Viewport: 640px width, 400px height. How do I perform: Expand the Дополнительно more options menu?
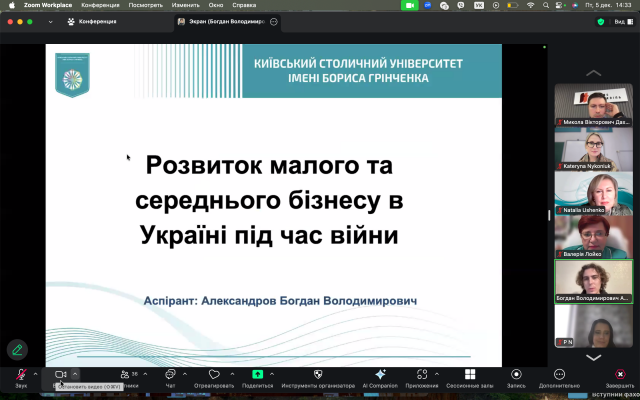click(x=559, y=375)
